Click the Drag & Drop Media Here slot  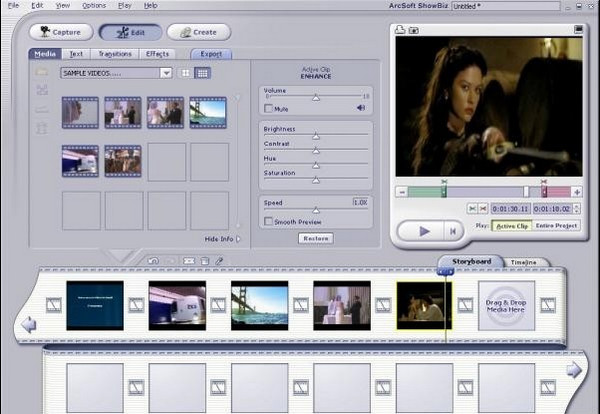point(506,305)
